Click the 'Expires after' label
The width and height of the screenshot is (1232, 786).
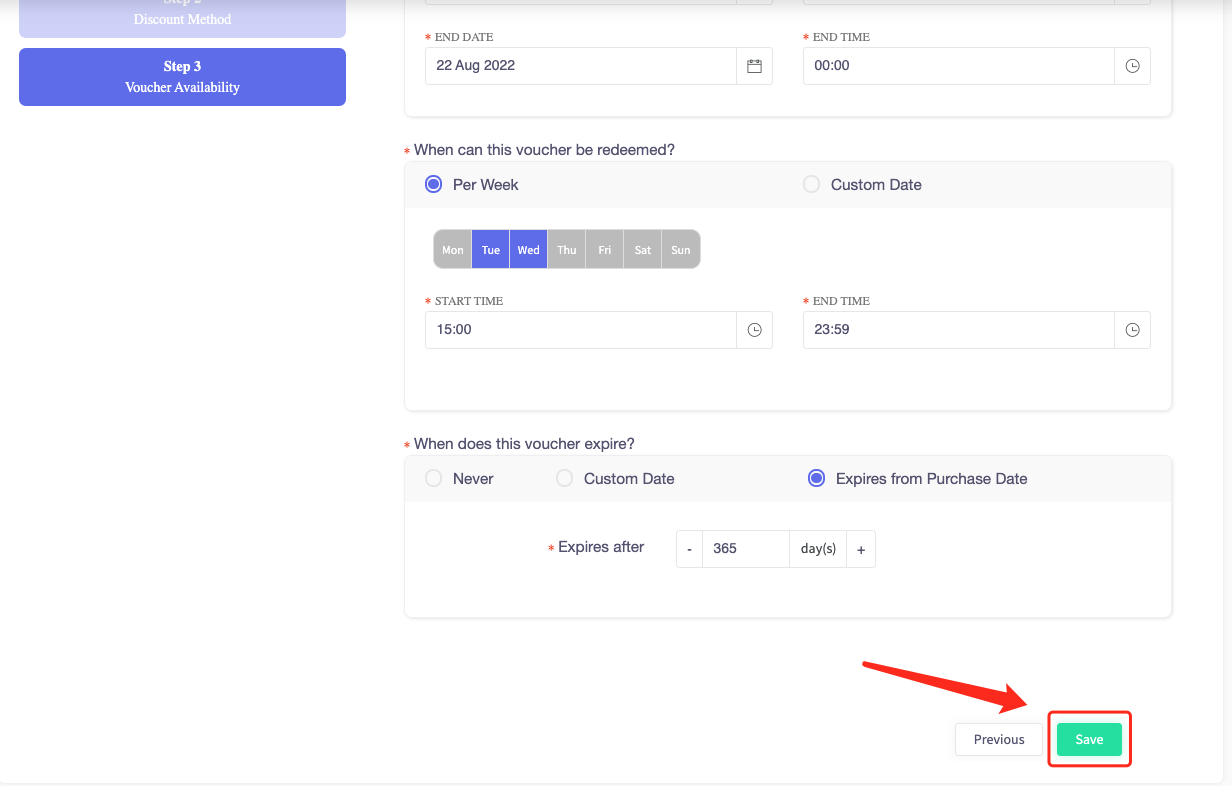pyautogui.click(x=601, y=547)
